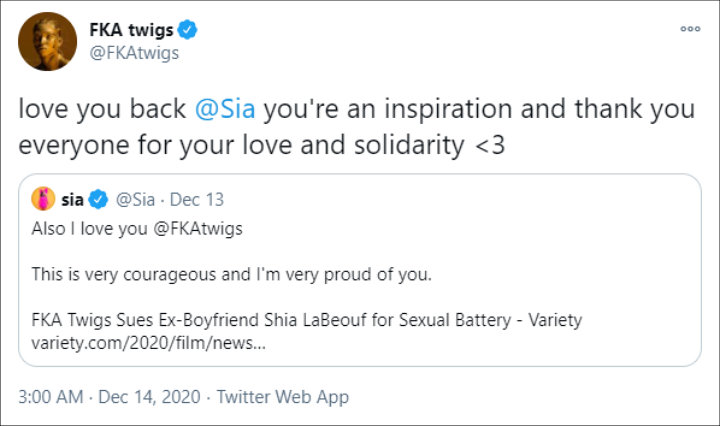
Task: Open FKA twigs profile picture
Action: [x=47, y=42]
